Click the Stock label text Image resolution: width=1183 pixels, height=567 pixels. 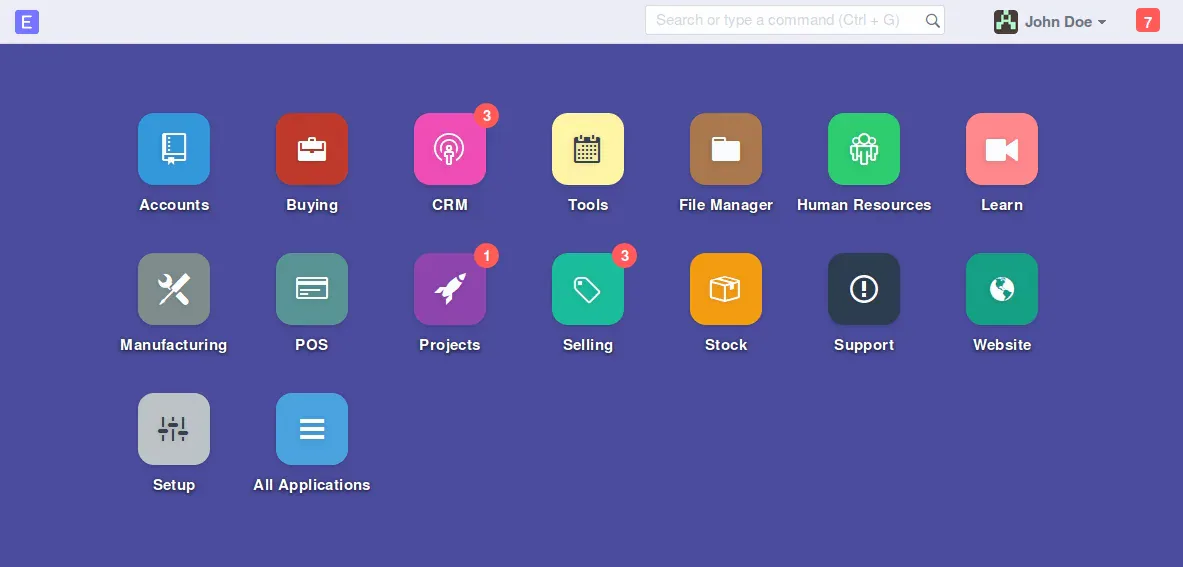[x=726, y=345]
